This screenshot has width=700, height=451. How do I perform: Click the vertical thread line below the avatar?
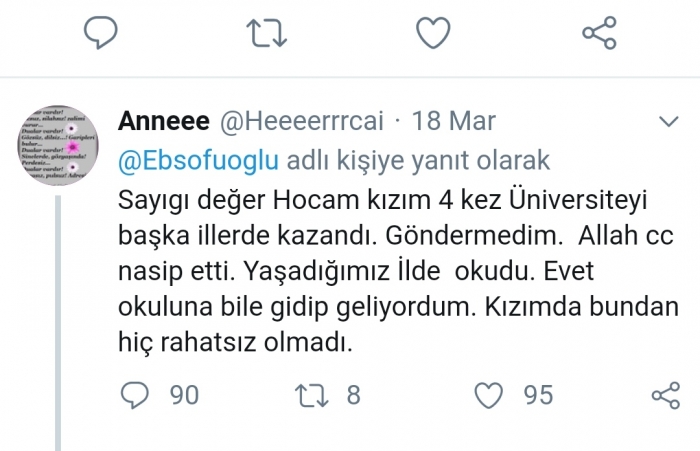pyautogui.click(x=60, y=320)
